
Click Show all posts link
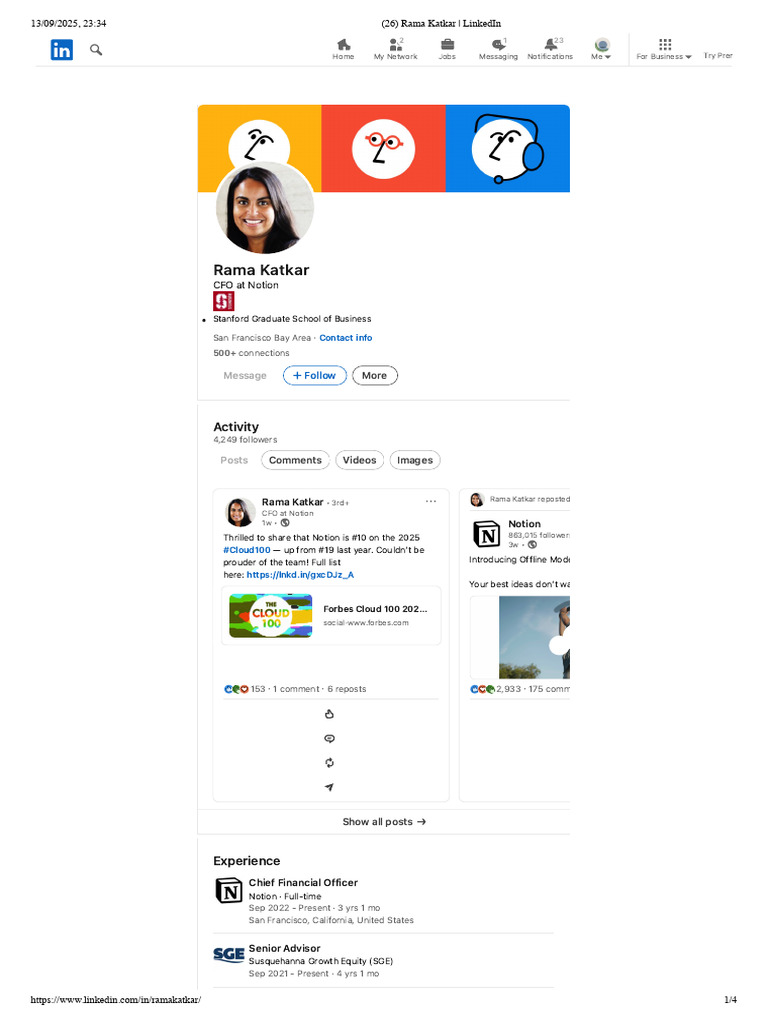[x=384, y=822]
